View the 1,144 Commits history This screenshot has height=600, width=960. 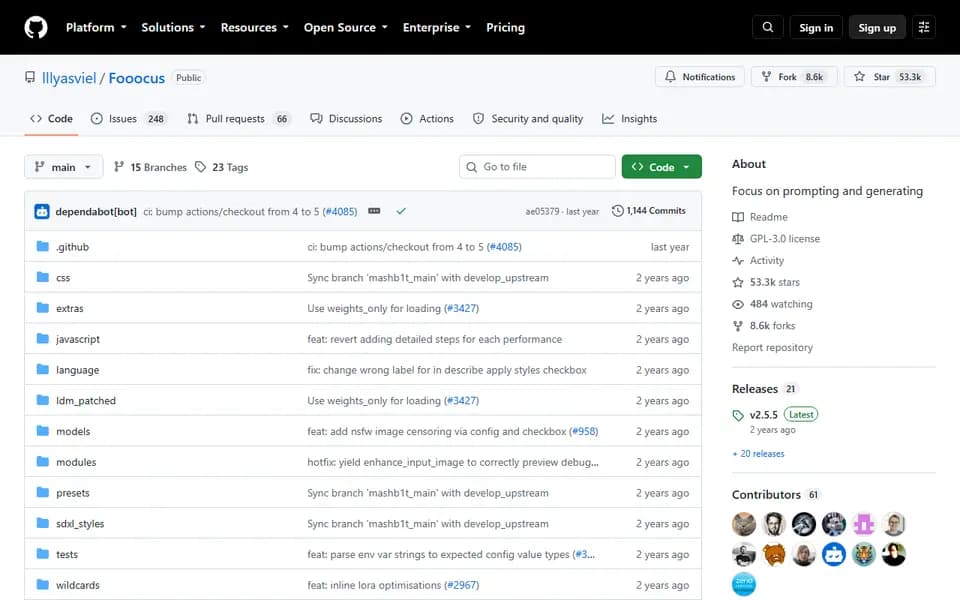click(x=649, y=211)
